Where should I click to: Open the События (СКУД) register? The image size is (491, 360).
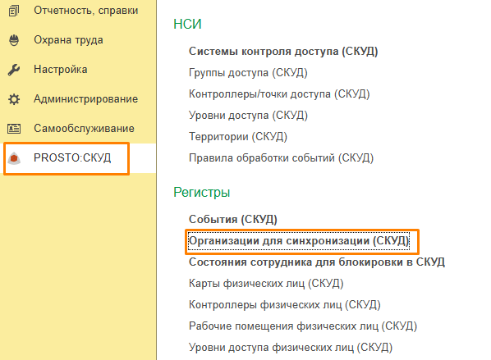233,219
